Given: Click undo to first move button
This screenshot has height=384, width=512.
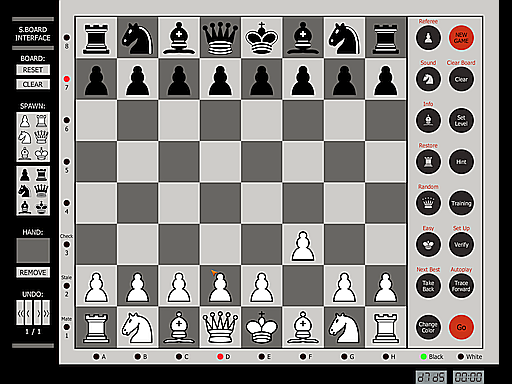Looking at the screenshot, I should (x=20, y=313).
